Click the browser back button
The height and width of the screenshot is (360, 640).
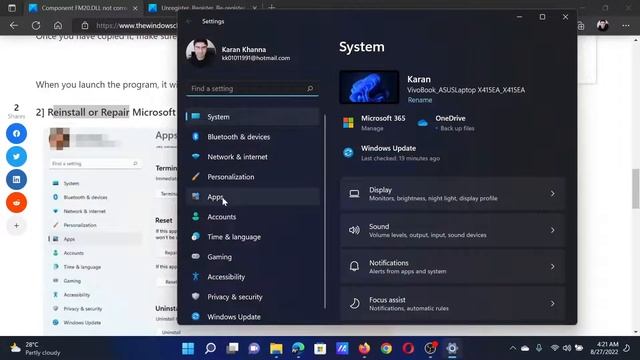(x=14, y=26)
